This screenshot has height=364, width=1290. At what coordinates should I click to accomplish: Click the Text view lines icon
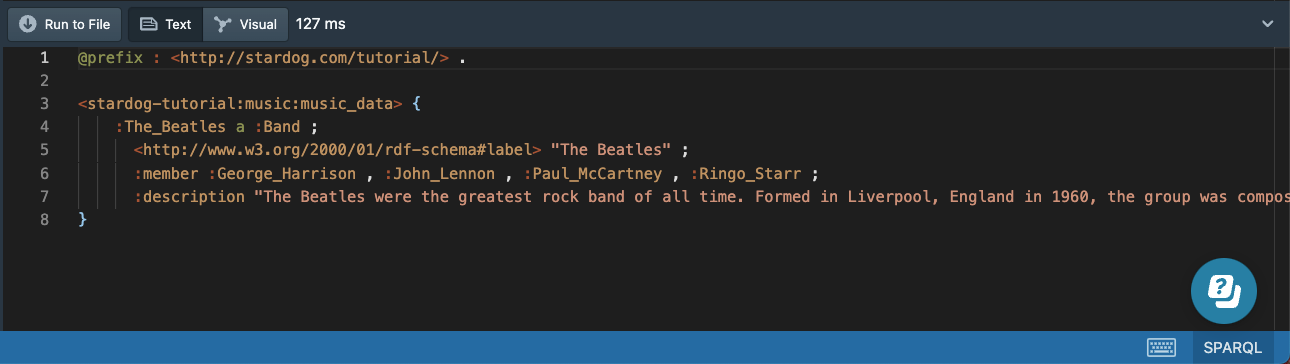pos(148,24)
